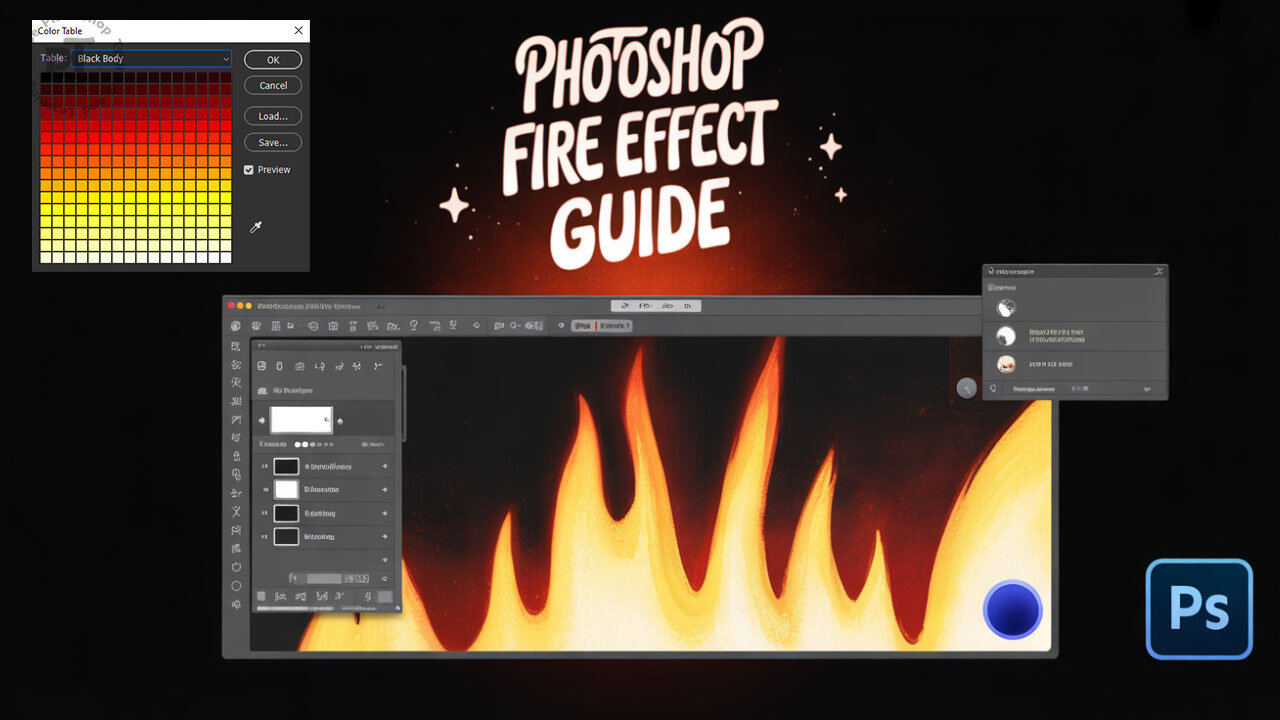Image resolution: width=1280 pixels, height=720 pixels.
Task: Click the Photoshop Ps logo icon
Action: click(x=1199, y=609)
